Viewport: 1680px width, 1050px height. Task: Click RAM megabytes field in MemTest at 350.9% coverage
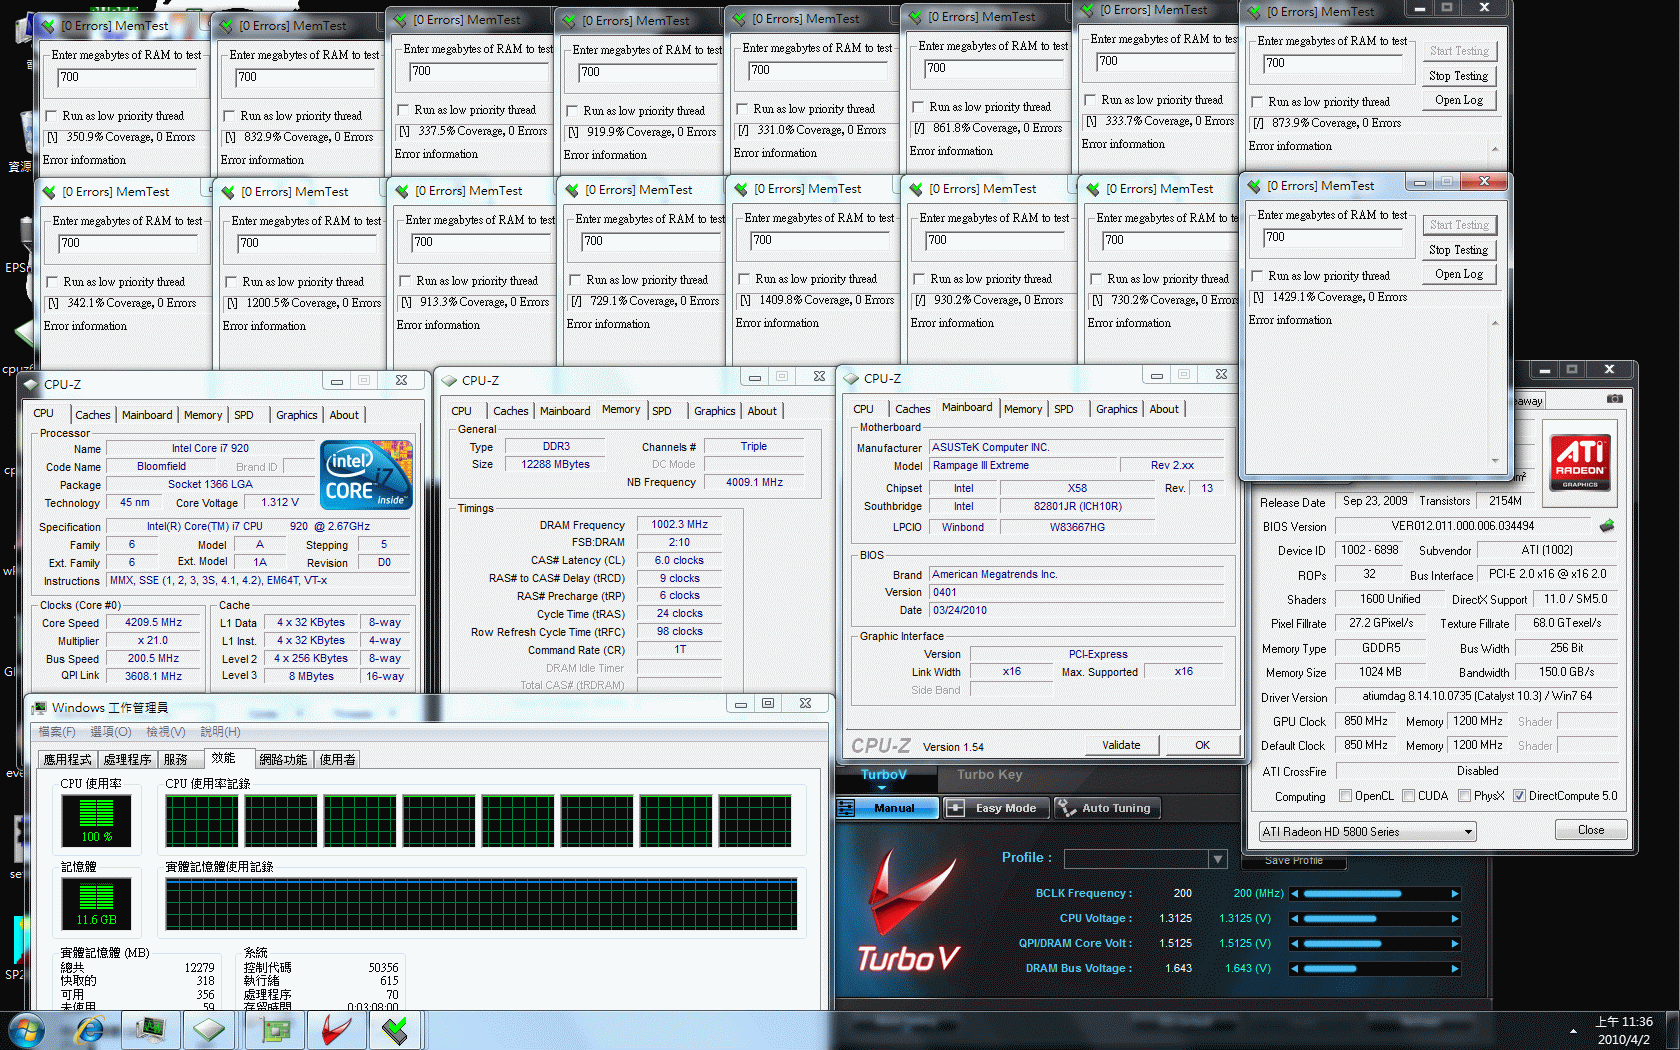(127, 77)
